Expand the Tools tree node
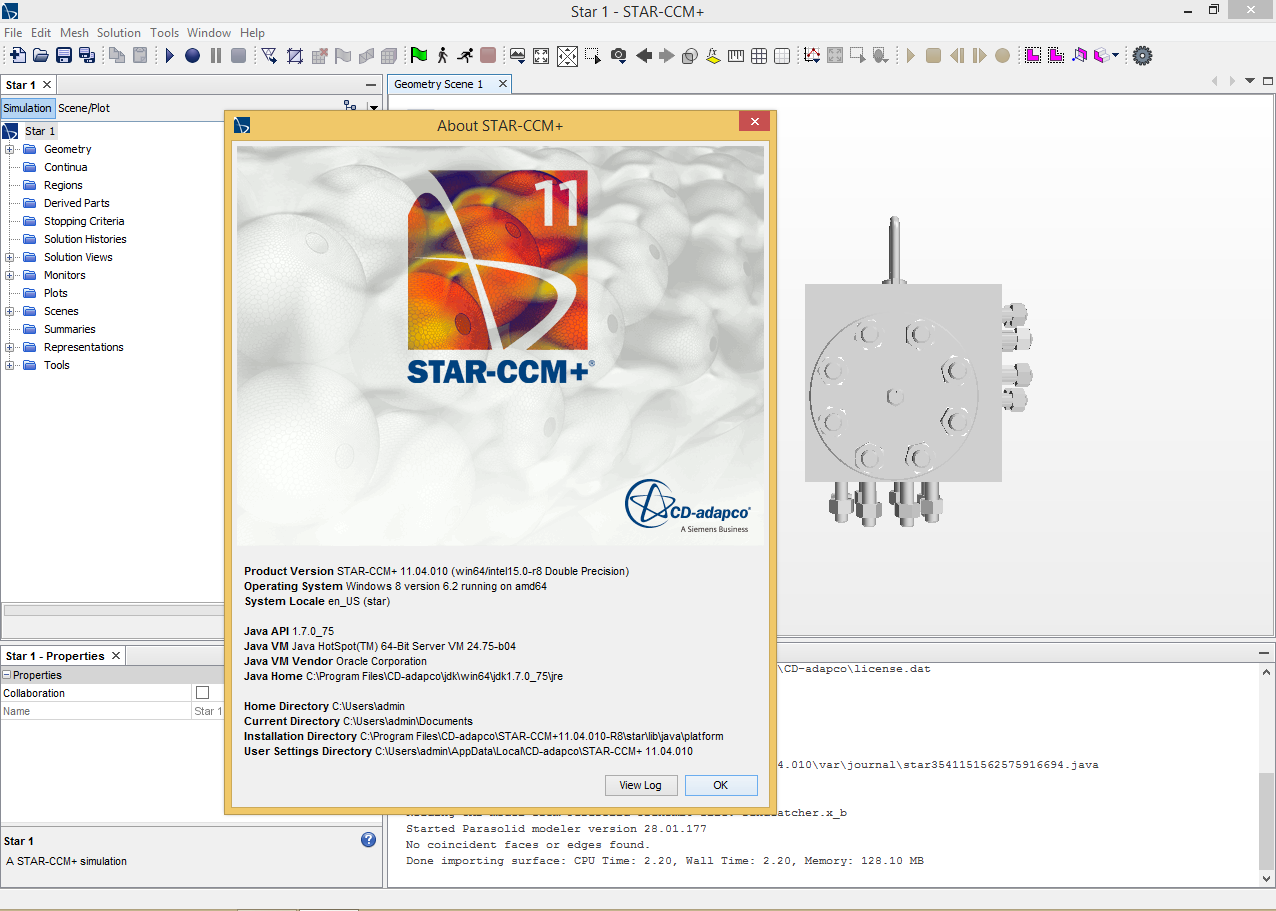1276x911 pixels. 10,365
